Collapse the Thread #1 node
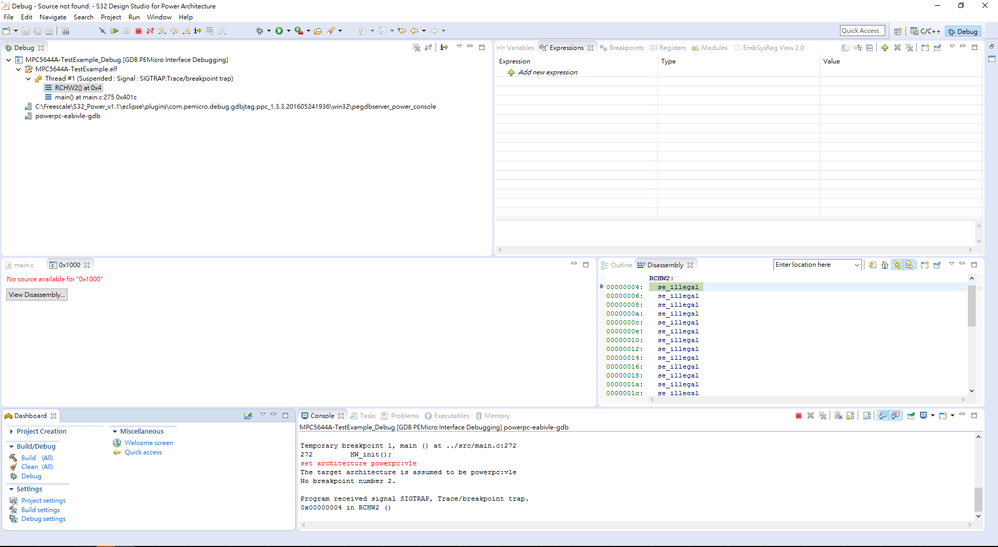This screenshot has height=547, width=998. 29,78
